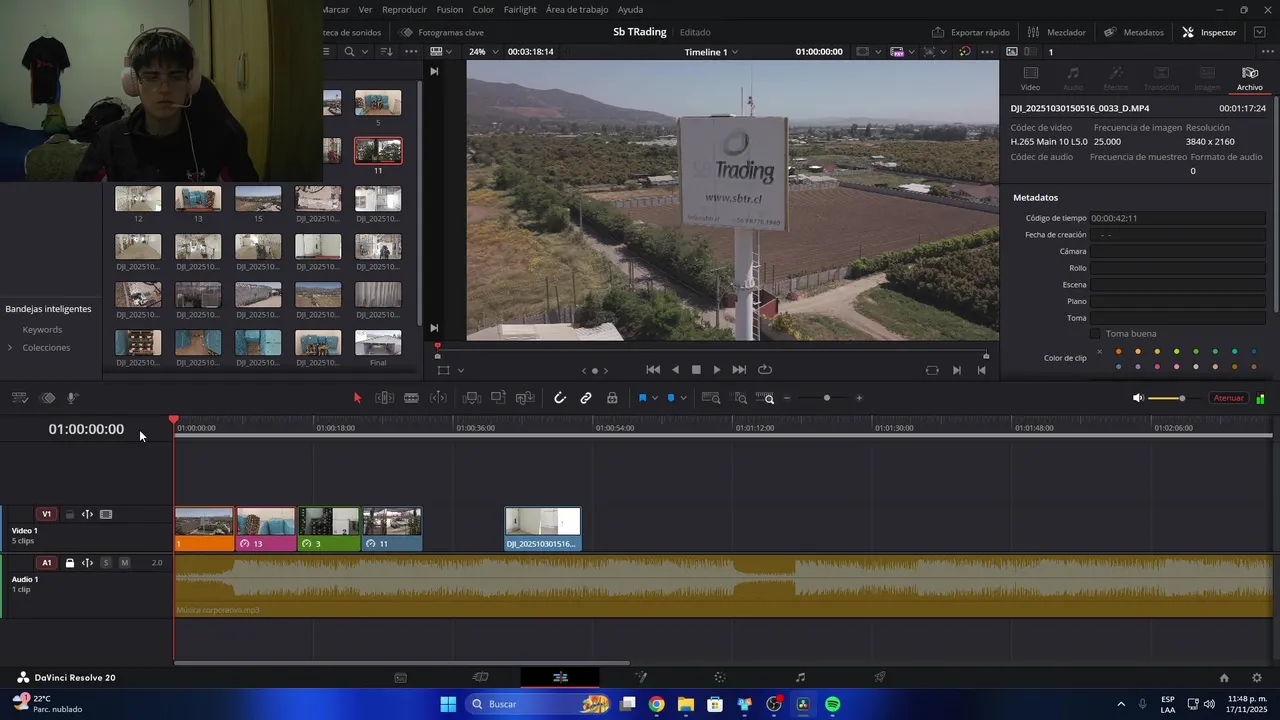
Task: Click the voiceover microphone icon in timeline toolbar
Action: (72, 398)
